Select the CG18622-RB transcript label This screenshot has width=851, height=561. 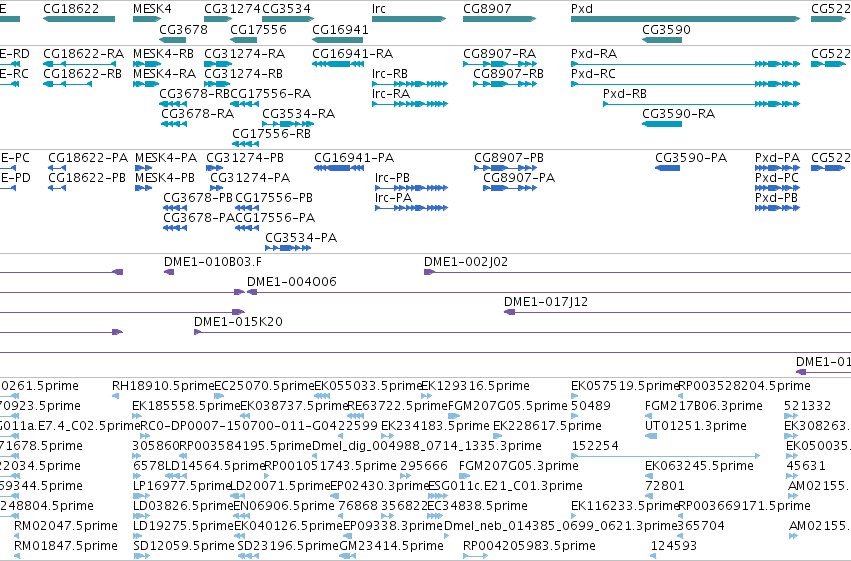82,74
